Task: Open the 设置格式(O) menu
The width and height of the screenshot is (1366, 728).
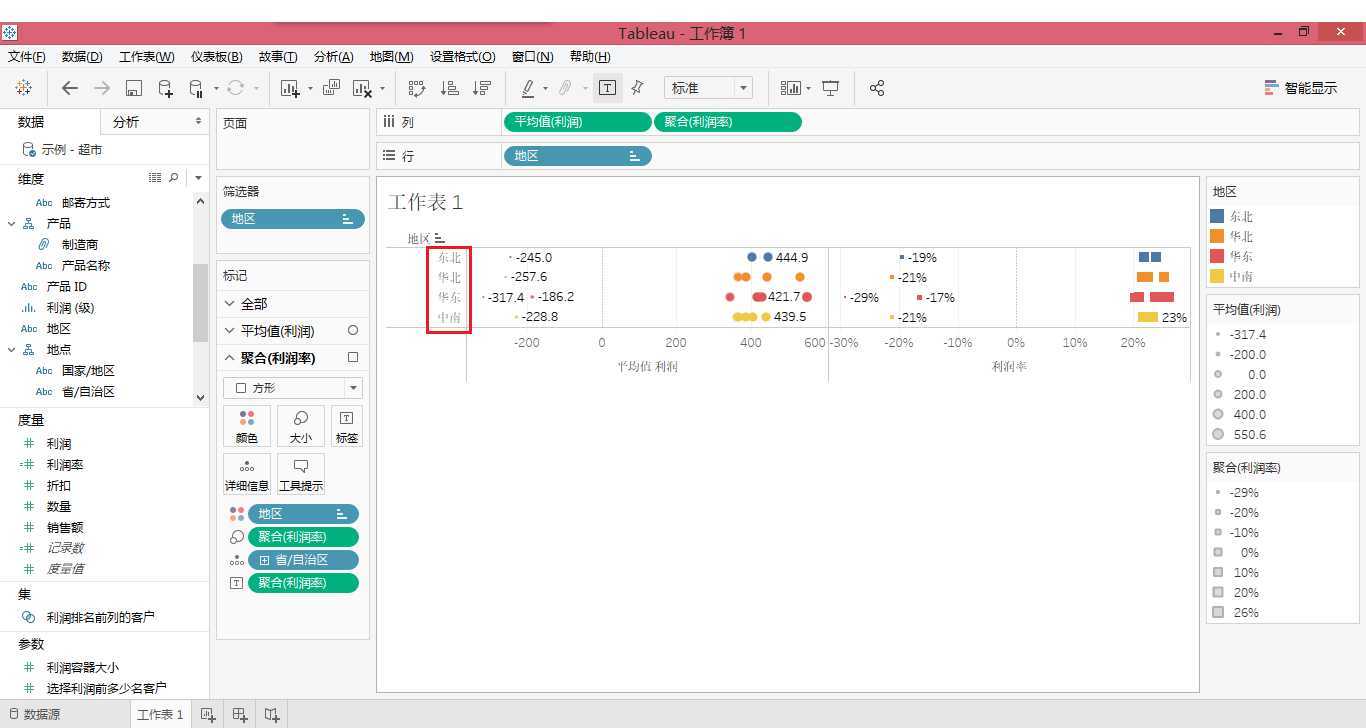Action: tap(463, 57)
